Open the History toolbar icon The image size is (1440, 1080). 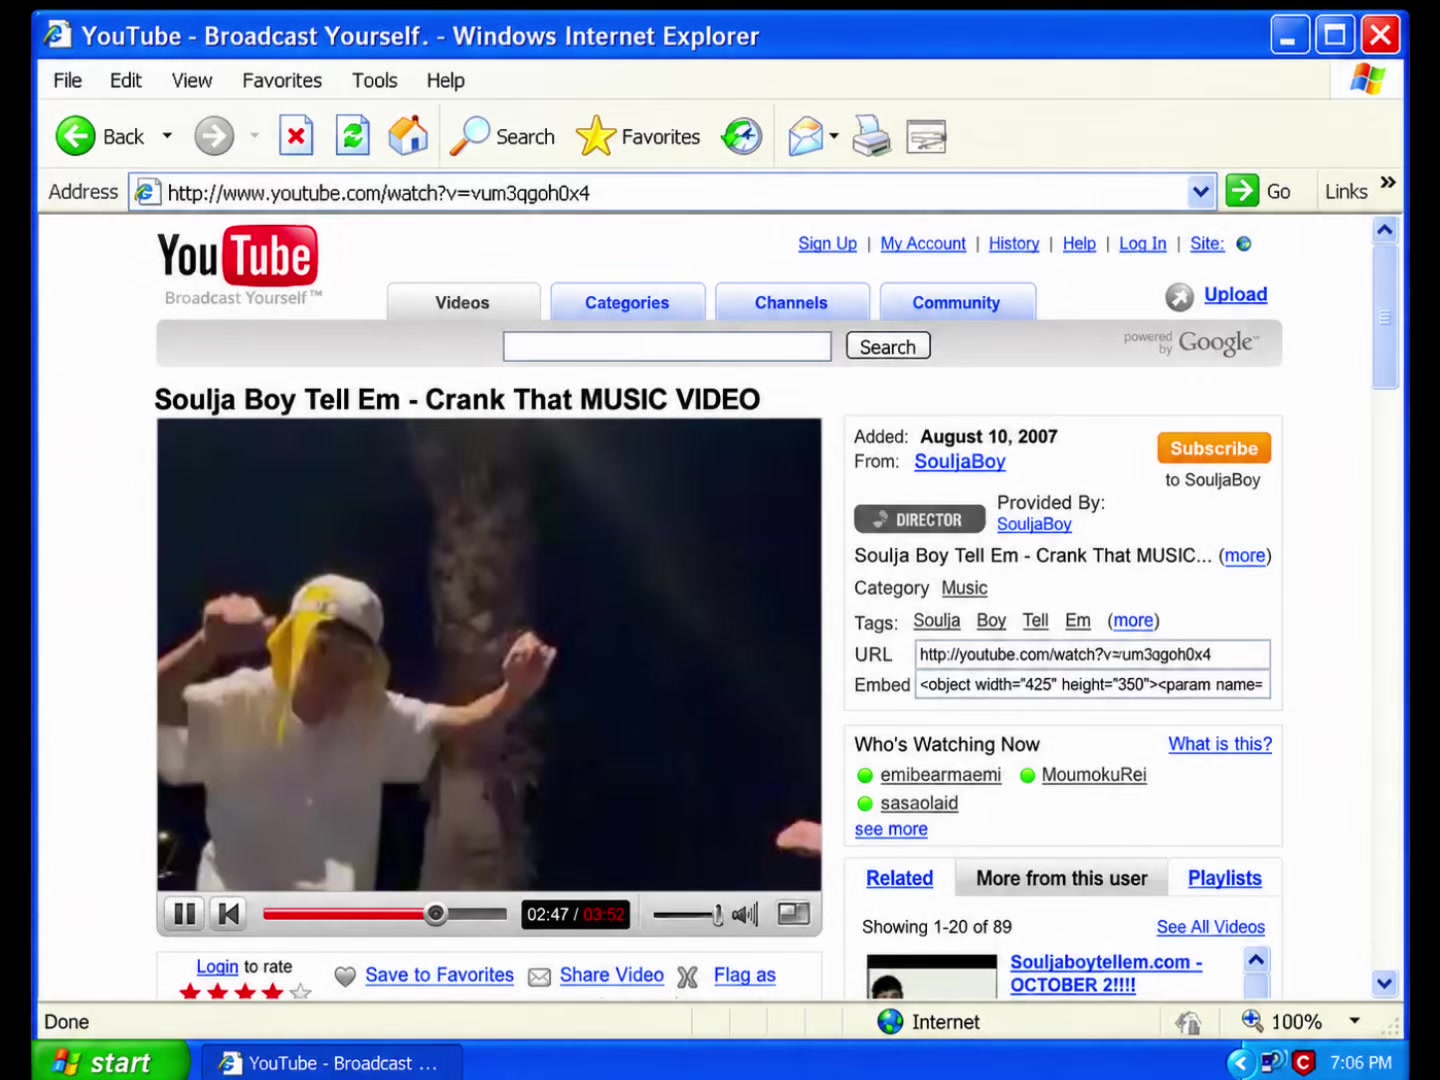coord(742,136)
